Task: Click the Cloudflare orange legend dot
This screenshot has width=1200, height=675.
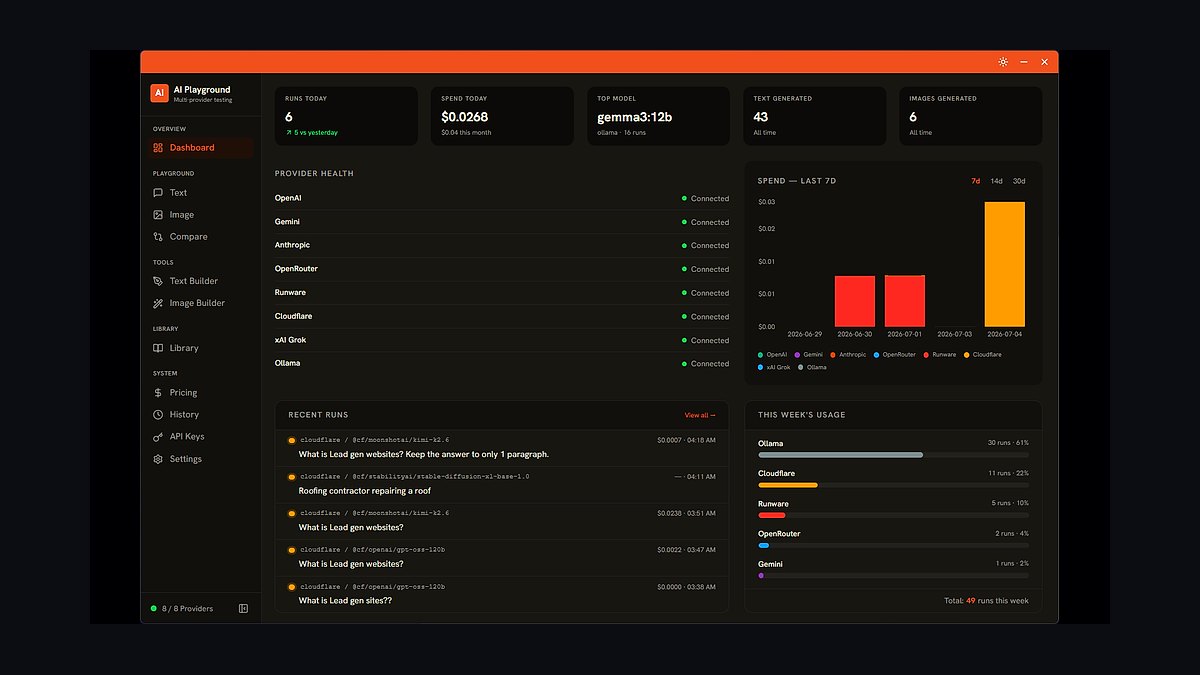Action: point(966,355)
